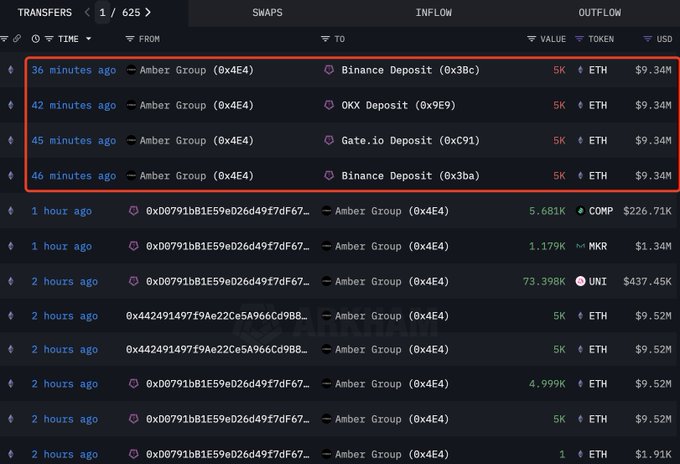Screen dimensions: 680x464
Task: Open Gate.io Deposit (0xC91) entity
Action: (x=410, y=141)
